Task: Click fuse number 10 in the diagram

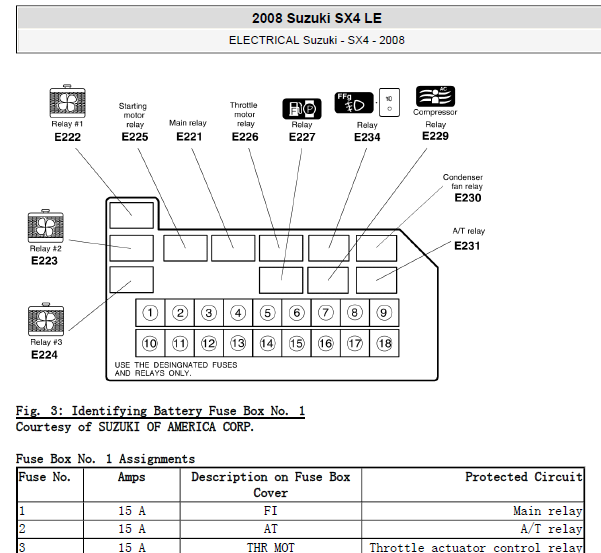Action: (150, 343)
